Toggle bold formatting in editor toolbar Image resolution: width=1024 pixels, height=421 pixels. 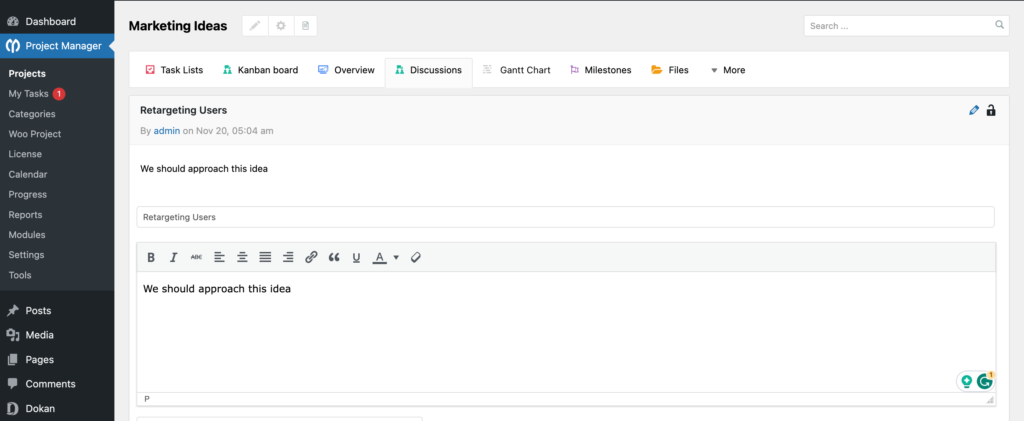[x=151, y=257]
